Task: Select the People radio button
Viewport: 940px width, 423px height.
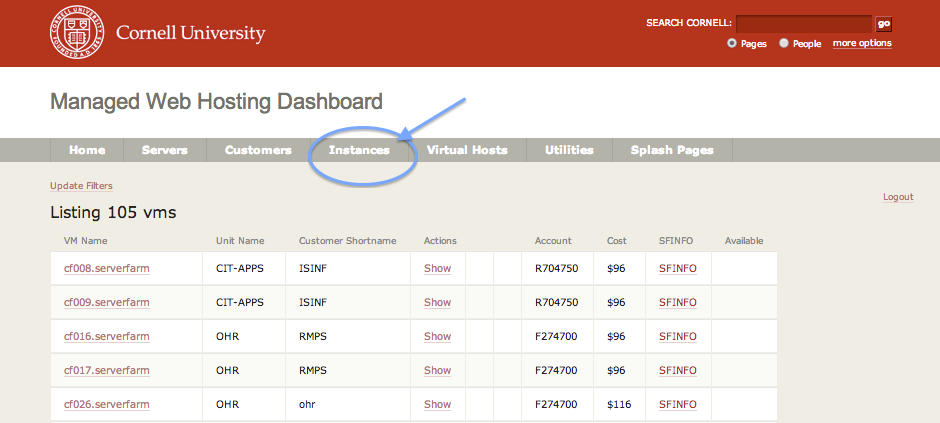Action: pyautogui.click(x=784, y=43)
